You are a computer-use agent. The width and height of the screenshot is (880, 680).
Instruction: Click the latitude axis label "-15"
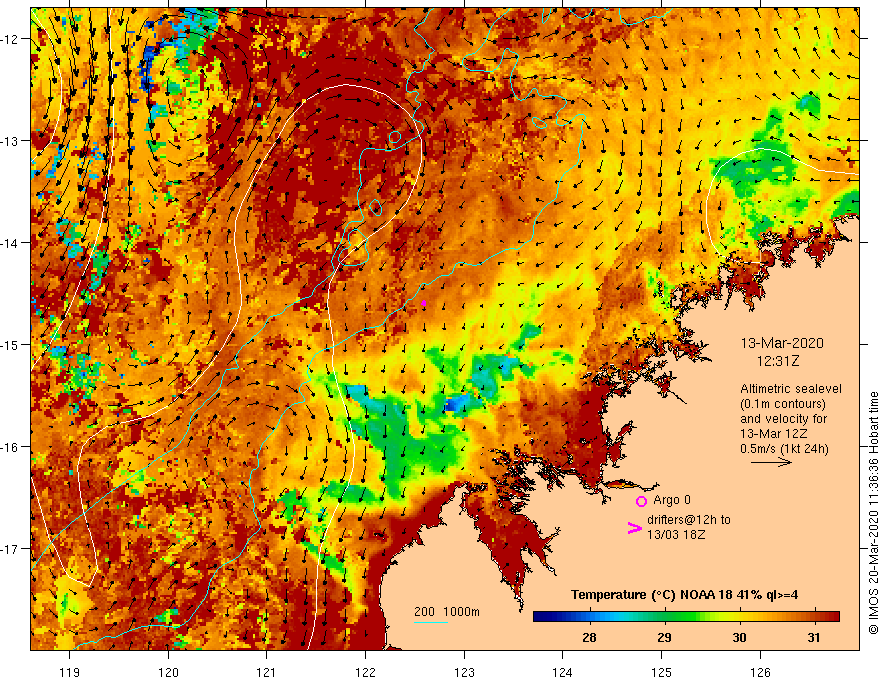11,345
